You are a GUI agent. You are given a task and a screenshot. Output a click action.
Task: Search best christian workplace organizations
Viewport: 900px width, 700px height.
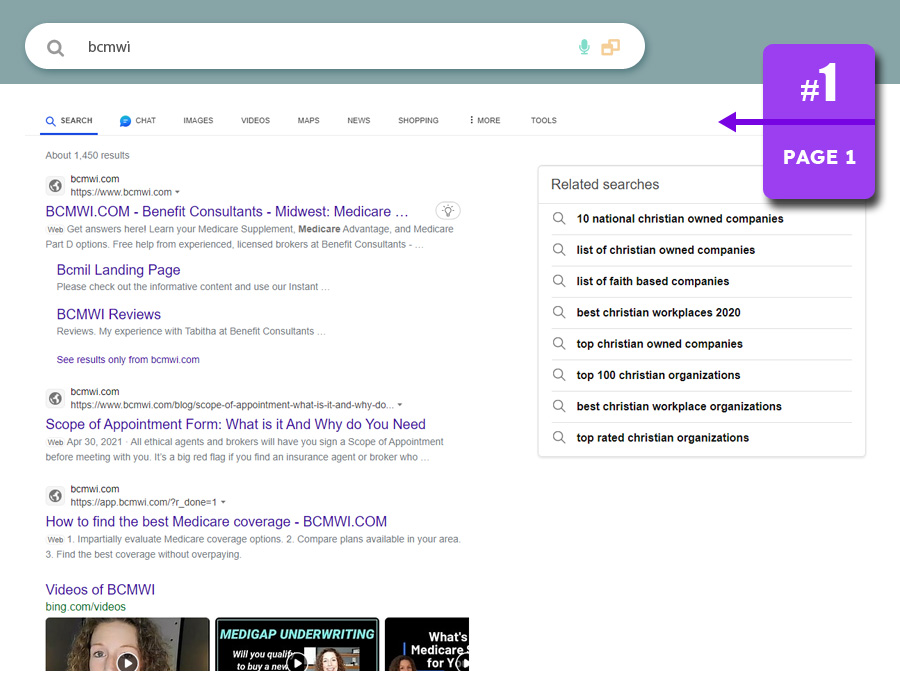click(x=679, y=406)
